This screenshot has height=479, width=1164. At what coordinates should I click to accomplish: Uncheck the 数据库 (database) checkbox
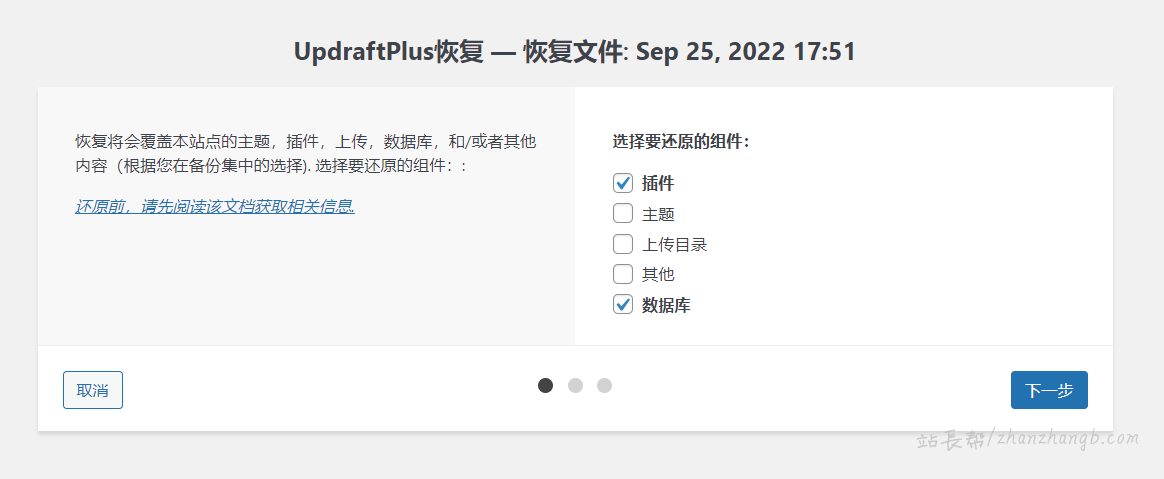(623, 305)
